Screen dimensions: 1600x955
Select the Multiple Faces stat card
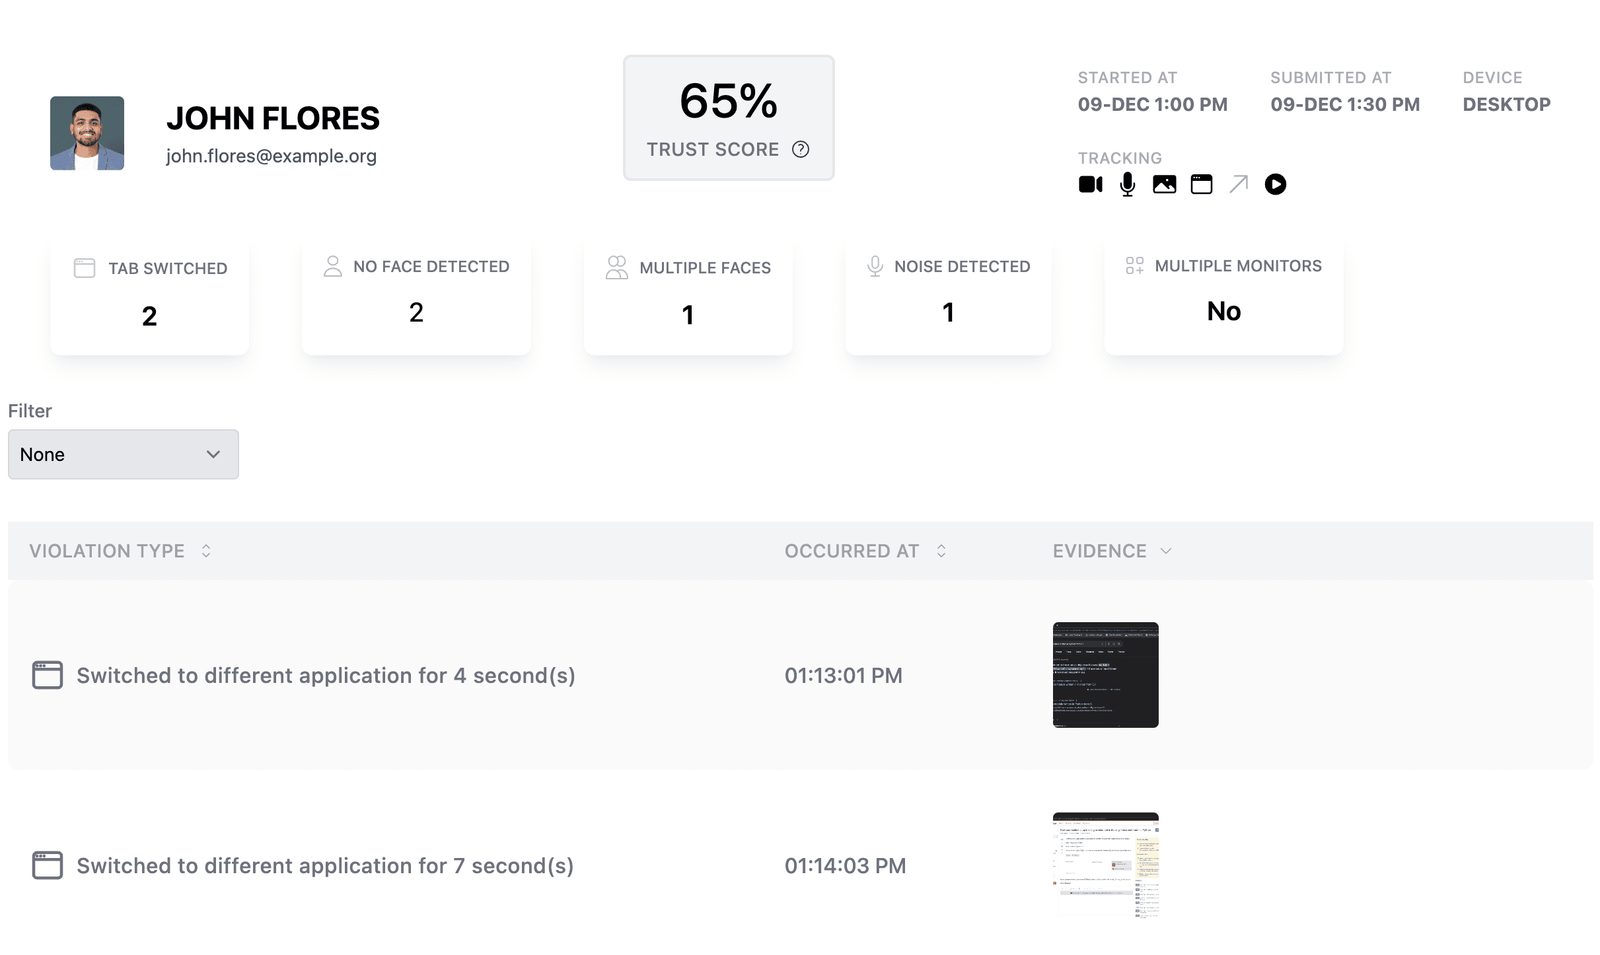coord(688,297)
